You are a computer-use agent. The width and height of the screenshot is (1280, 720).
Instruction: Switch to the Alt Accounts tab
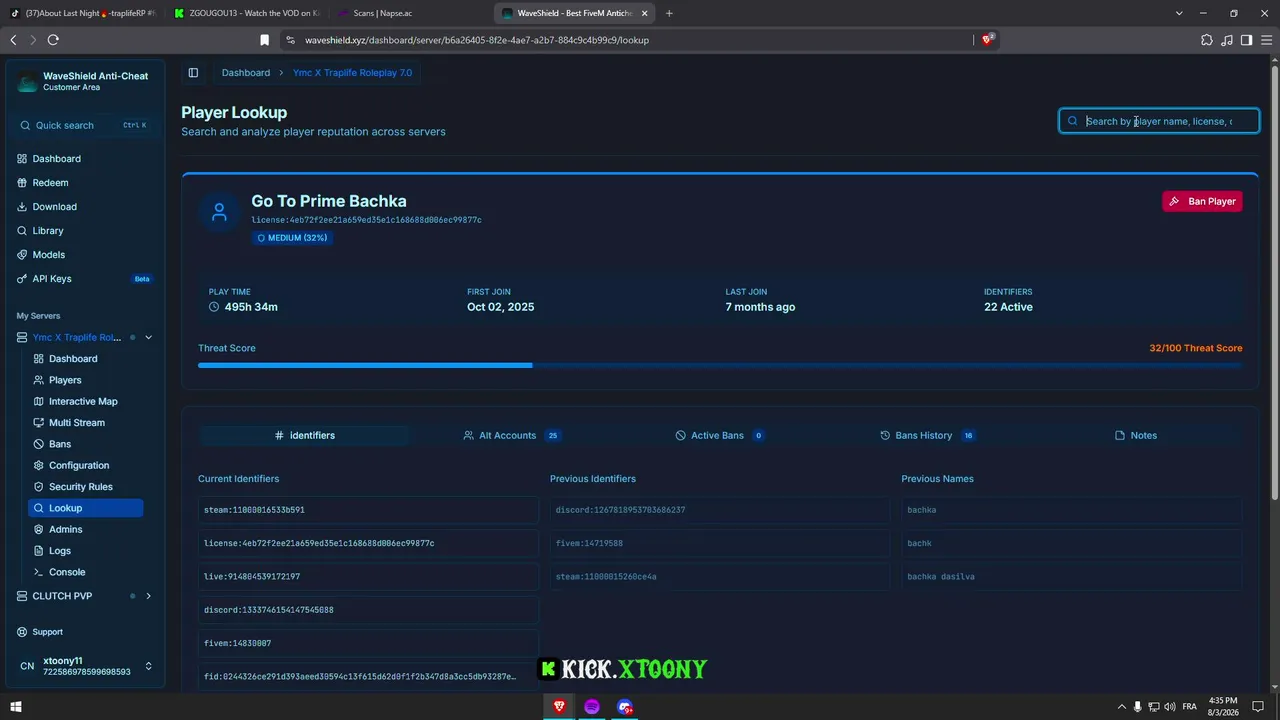(511, 436)
